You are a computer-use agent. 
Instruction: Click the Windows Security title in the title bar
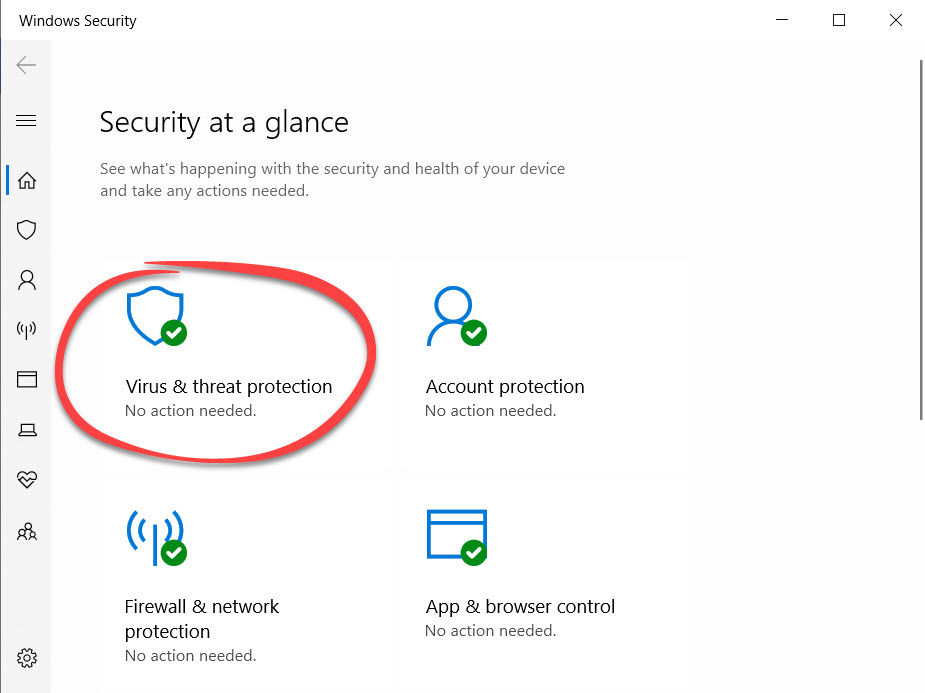tap(77, 20)
